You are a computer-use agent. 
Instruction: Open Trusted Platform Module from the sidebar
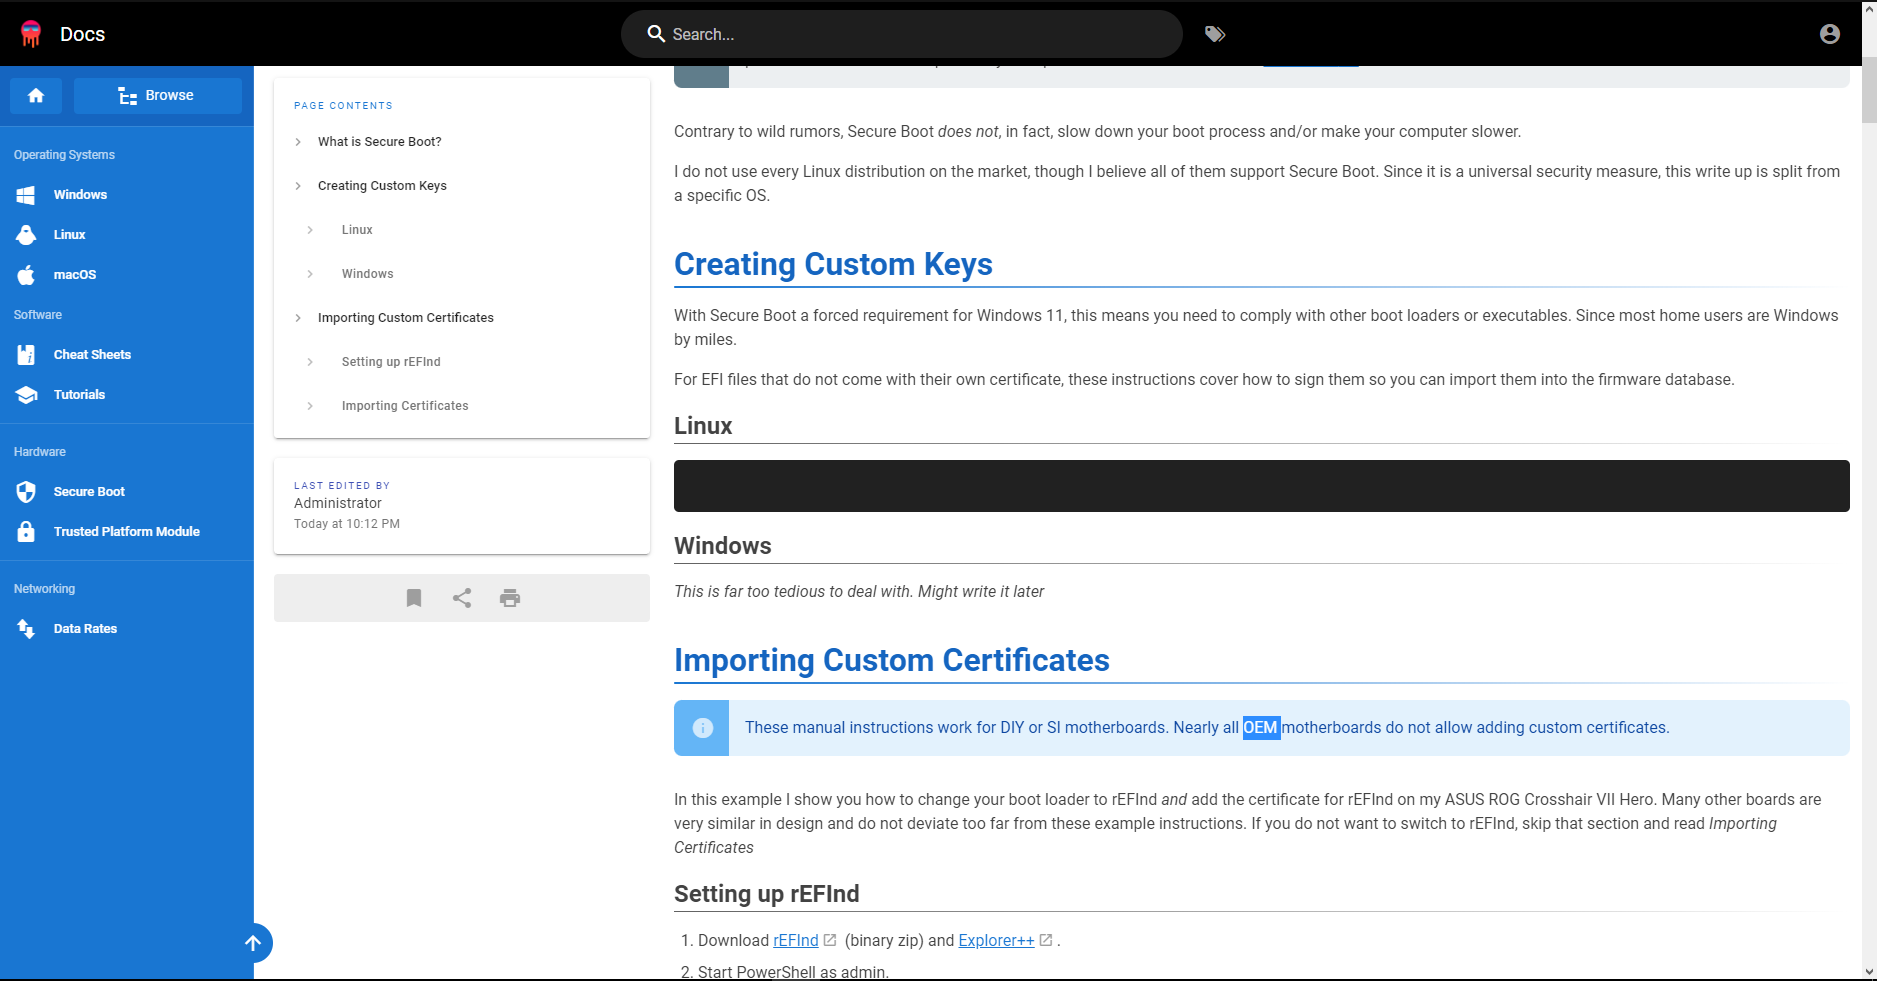point(127,531)
